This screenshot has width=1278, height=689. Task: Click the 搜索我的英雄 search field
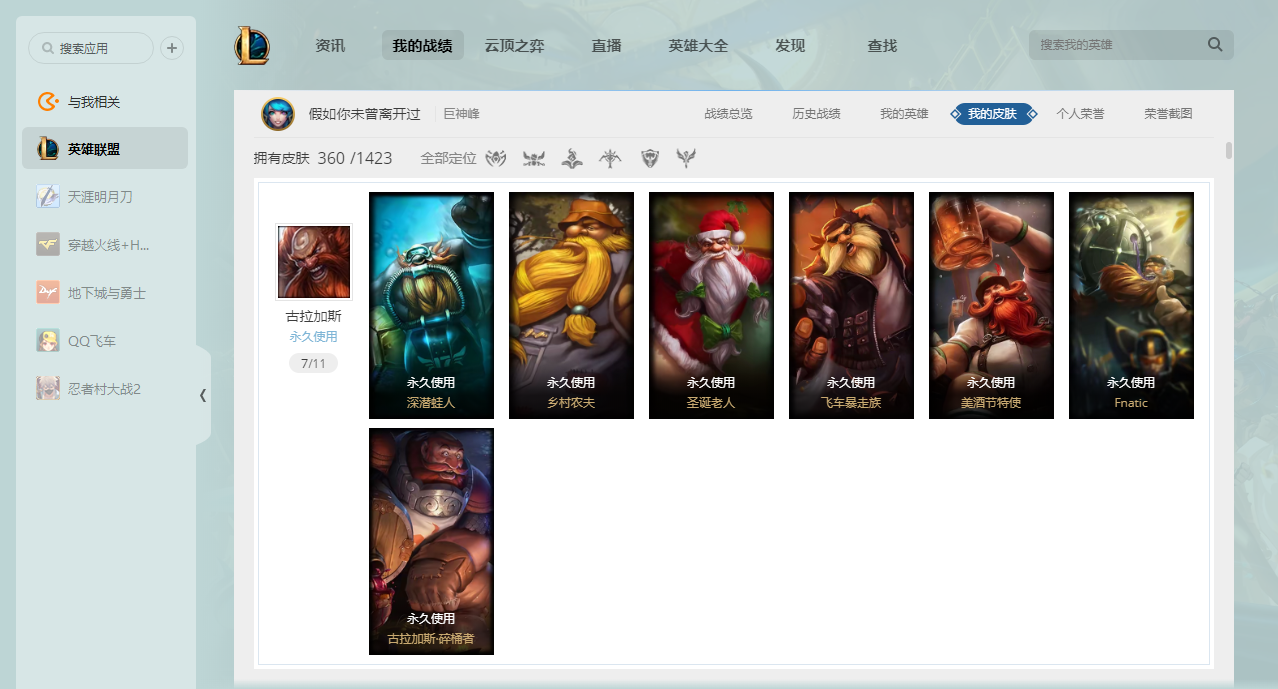pyautogui.click(x=1131, y=45)
